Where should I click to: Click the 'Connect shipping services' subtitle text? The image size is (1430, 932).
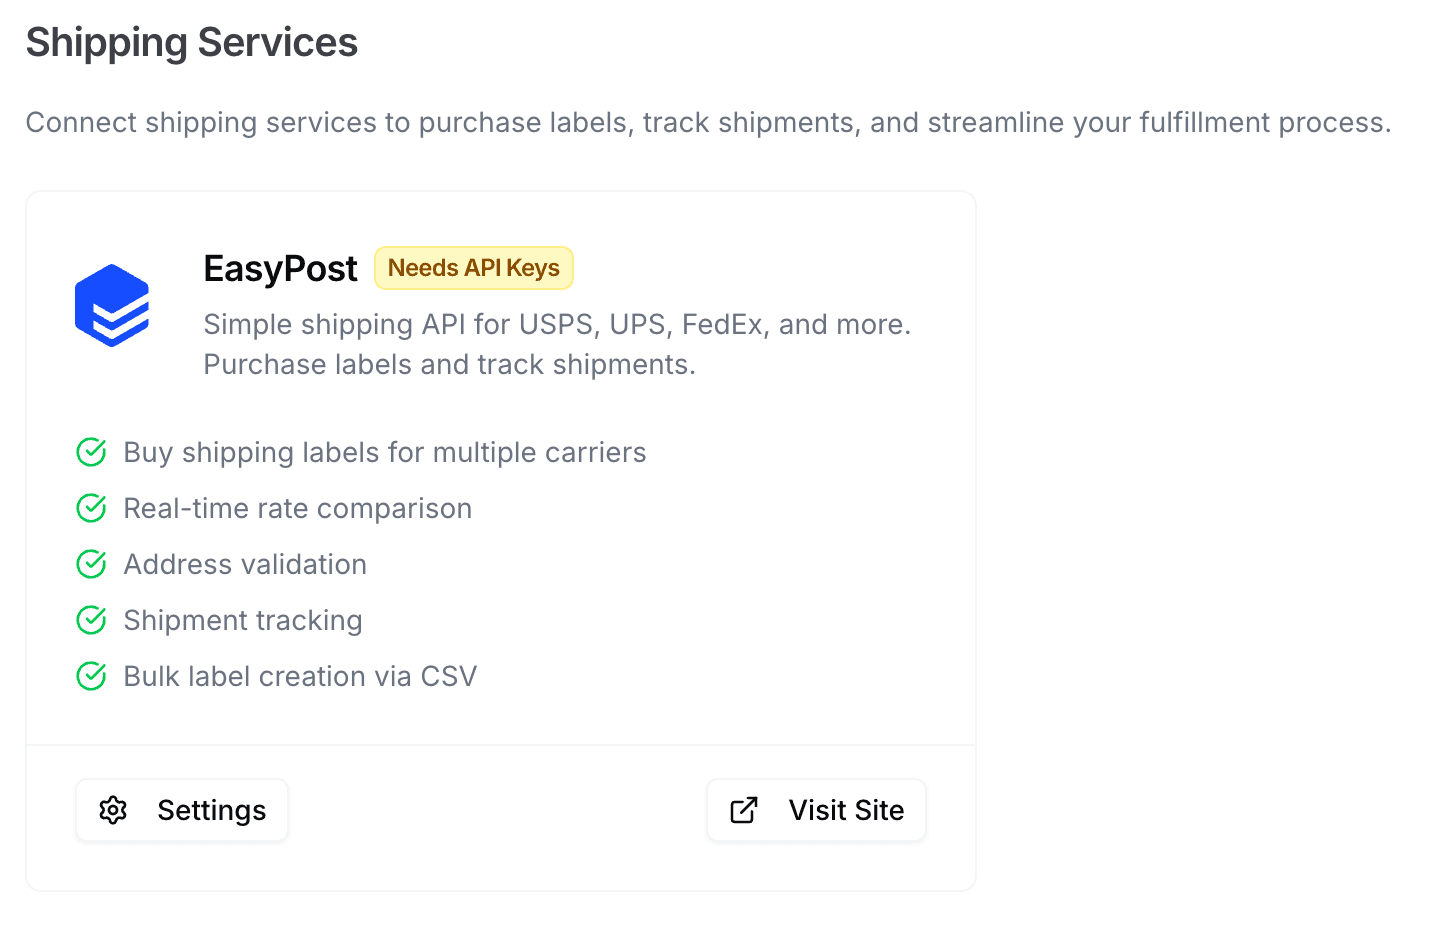[708, 122]
